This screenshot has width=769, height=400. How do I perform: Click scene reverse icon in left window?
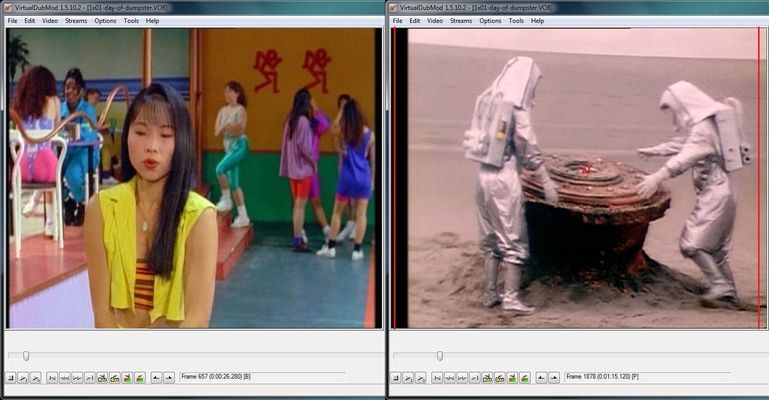(127, 377)
